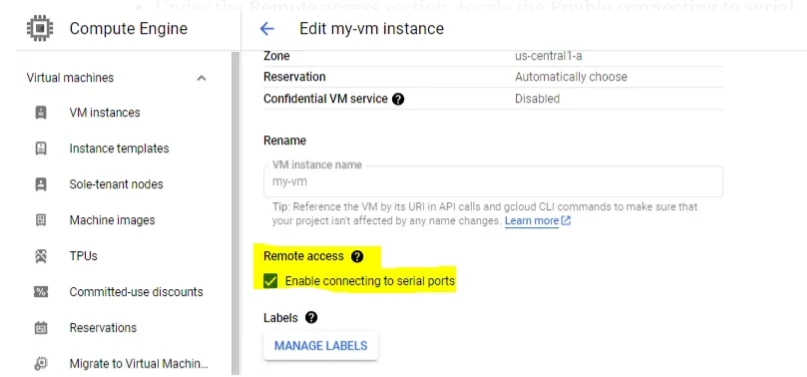The image size is (807, 377).
Task: Click the Committed-use discounts percent icon
Action: tap(41, 292)
